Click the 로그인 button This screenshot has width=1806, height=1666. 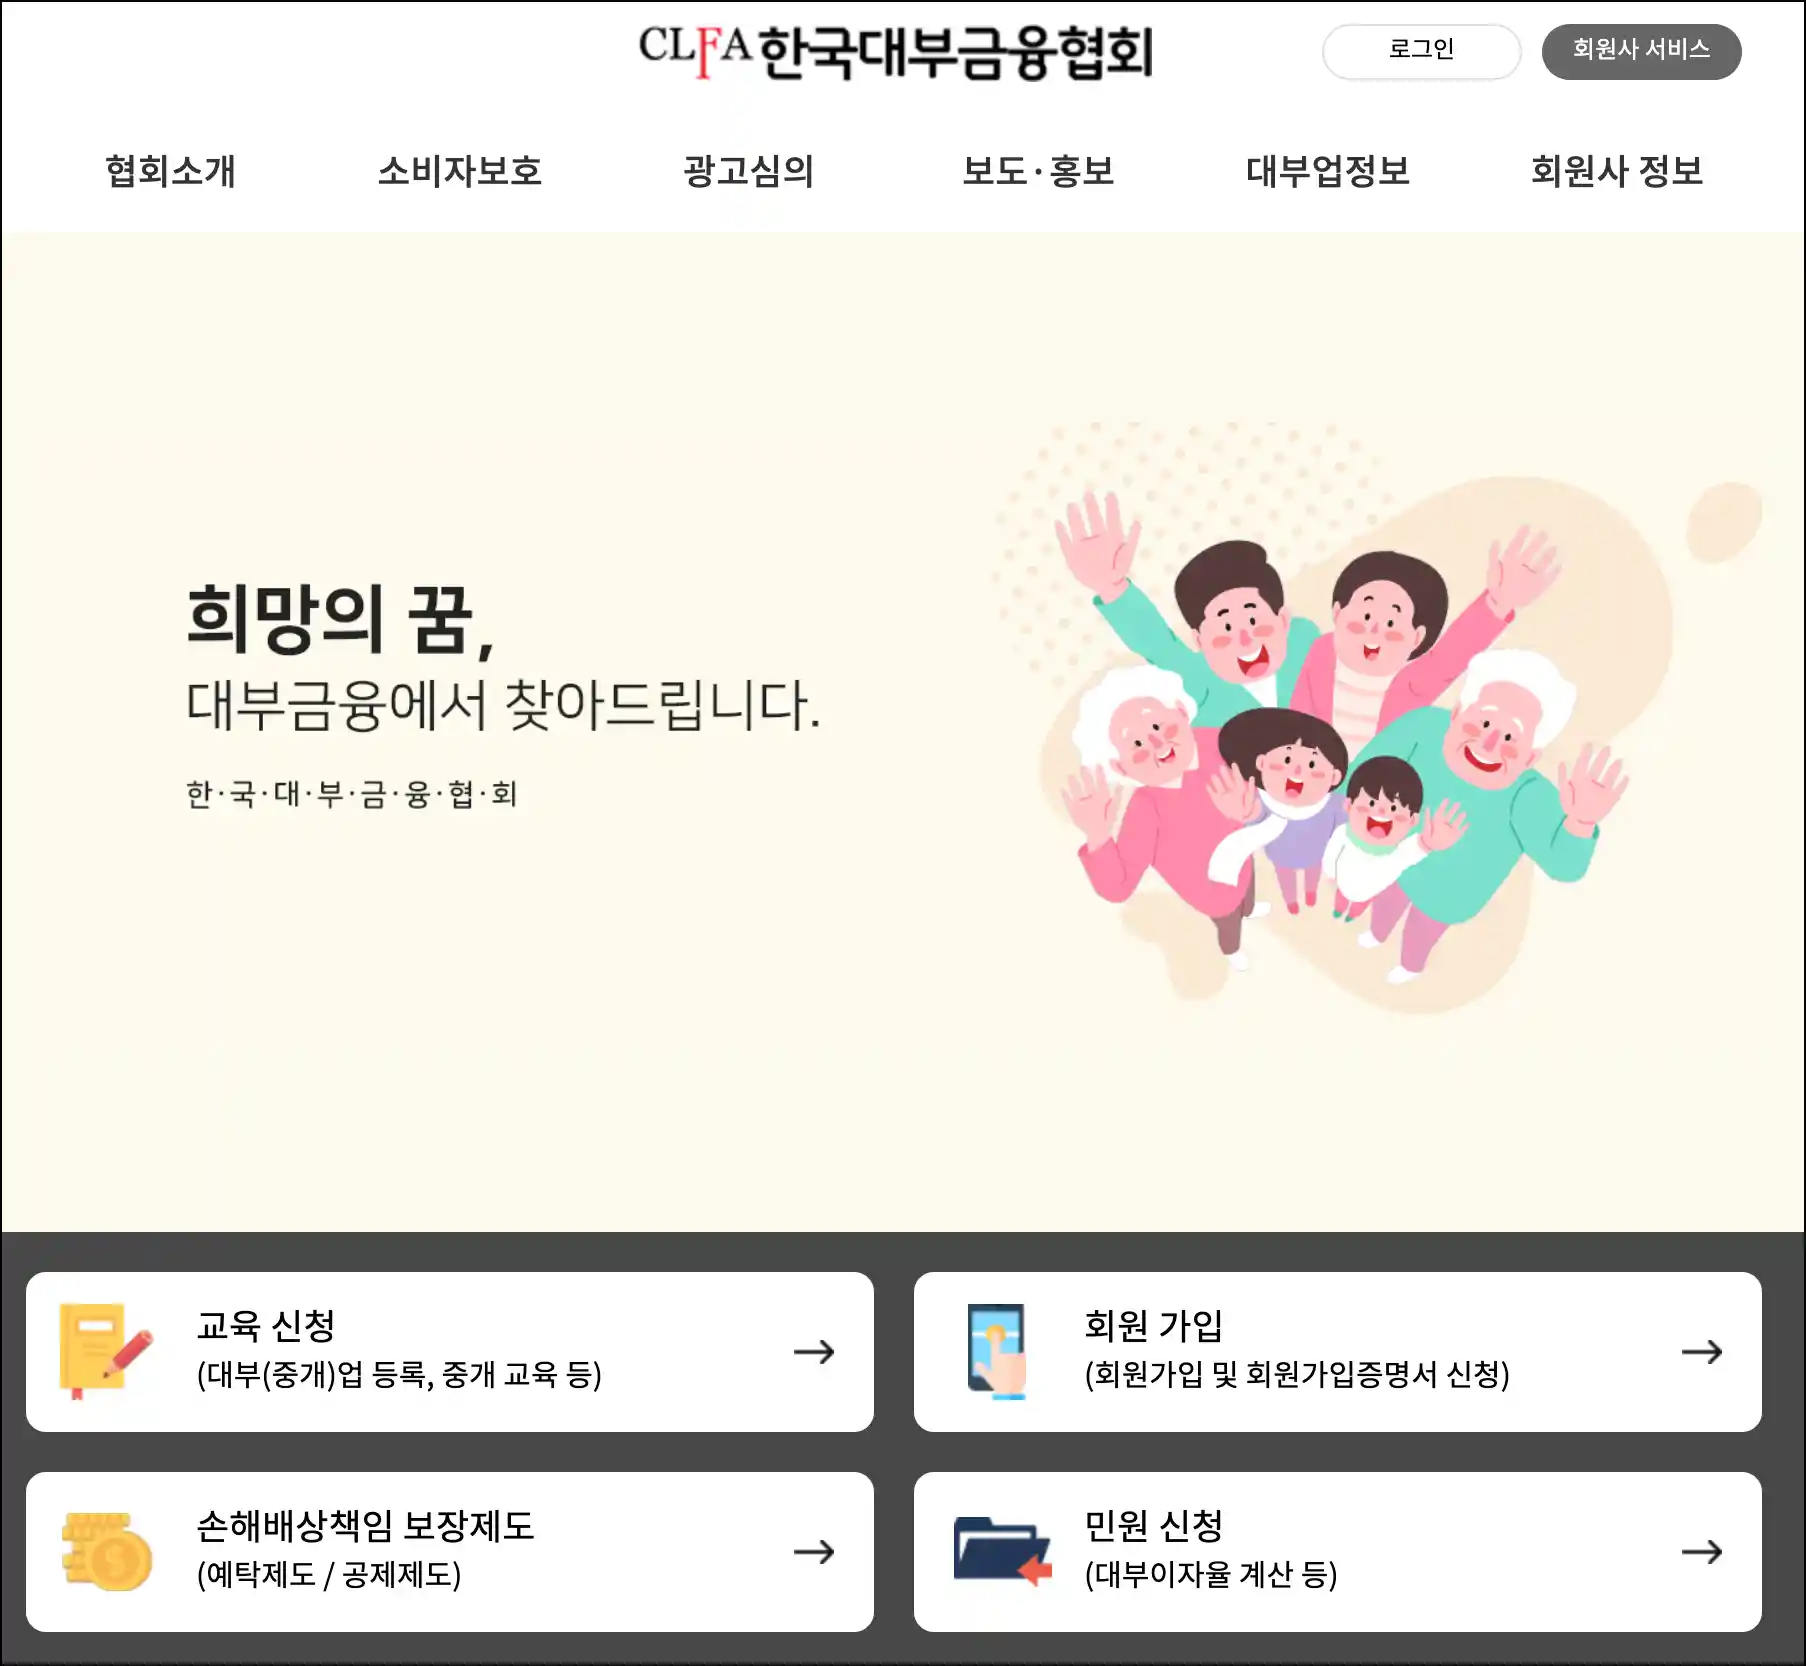1421,51
